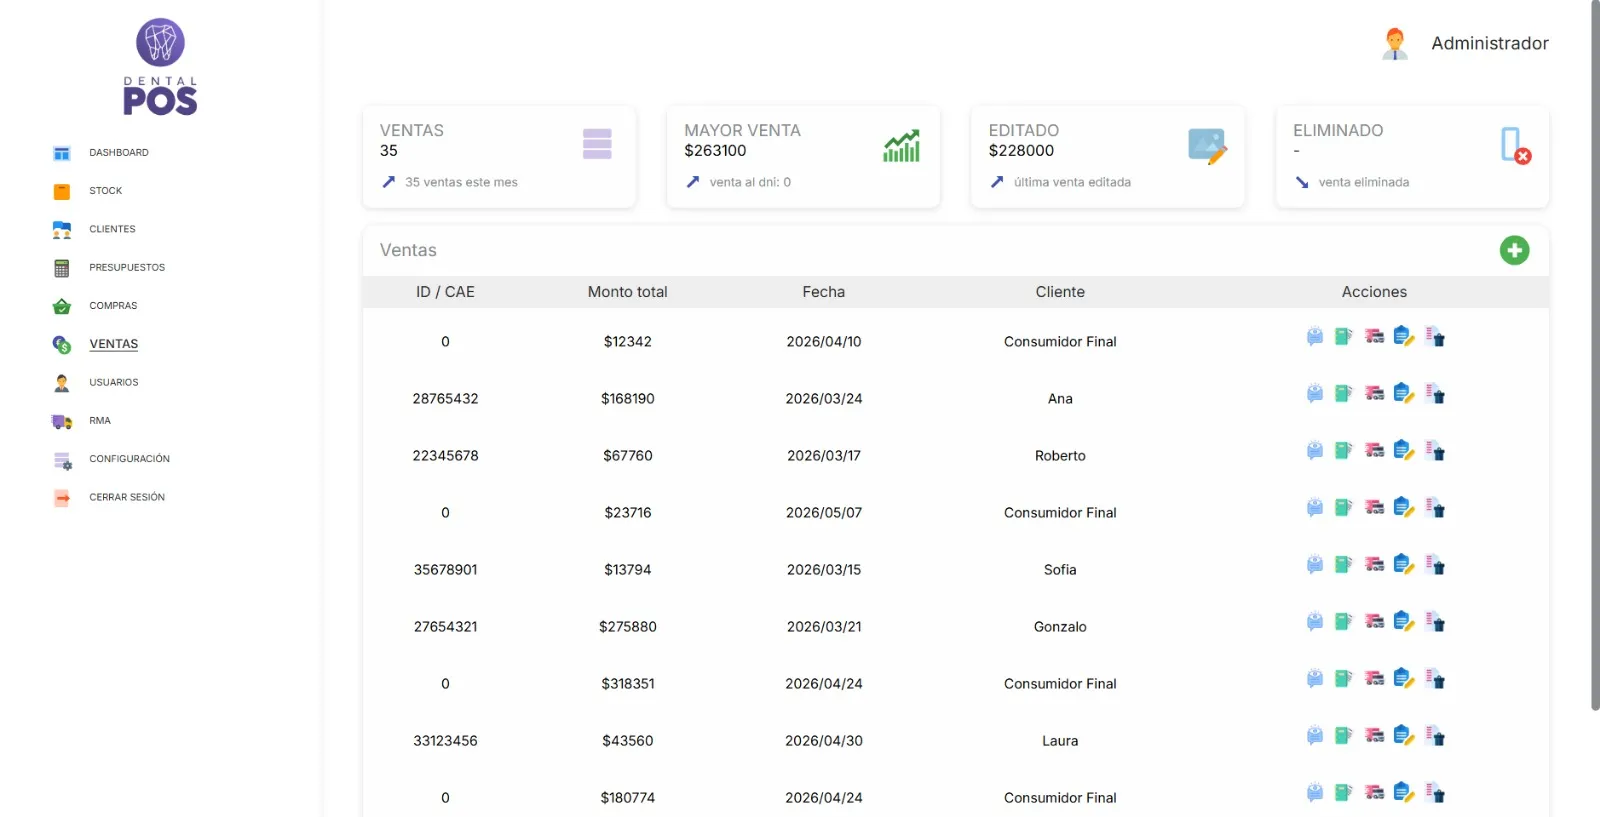Screen dimensions: 1600x817
Task: Go to RMA in the sidebar
Action: tap(100, 421)
